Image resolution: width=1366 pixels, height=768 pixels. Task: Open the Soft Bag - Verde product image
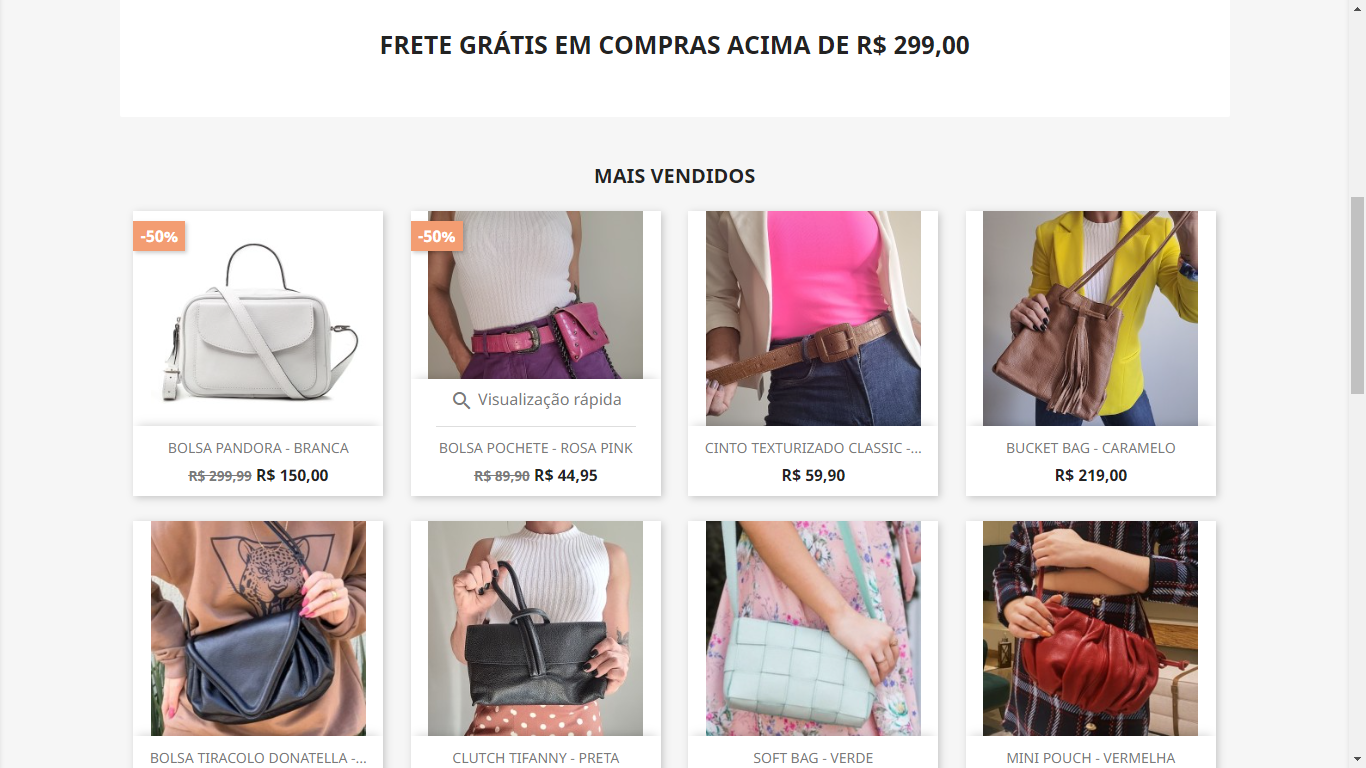[813, 628]
